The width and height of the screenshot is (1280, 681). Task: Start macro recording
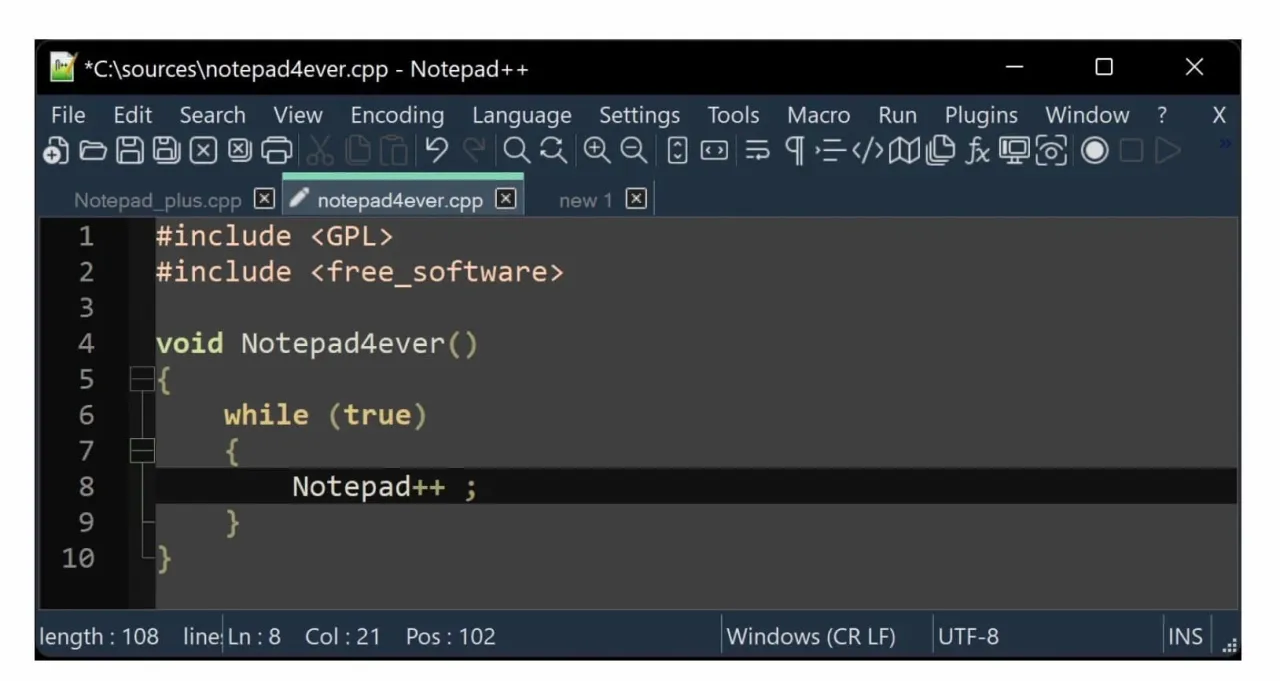[1094, 150]
